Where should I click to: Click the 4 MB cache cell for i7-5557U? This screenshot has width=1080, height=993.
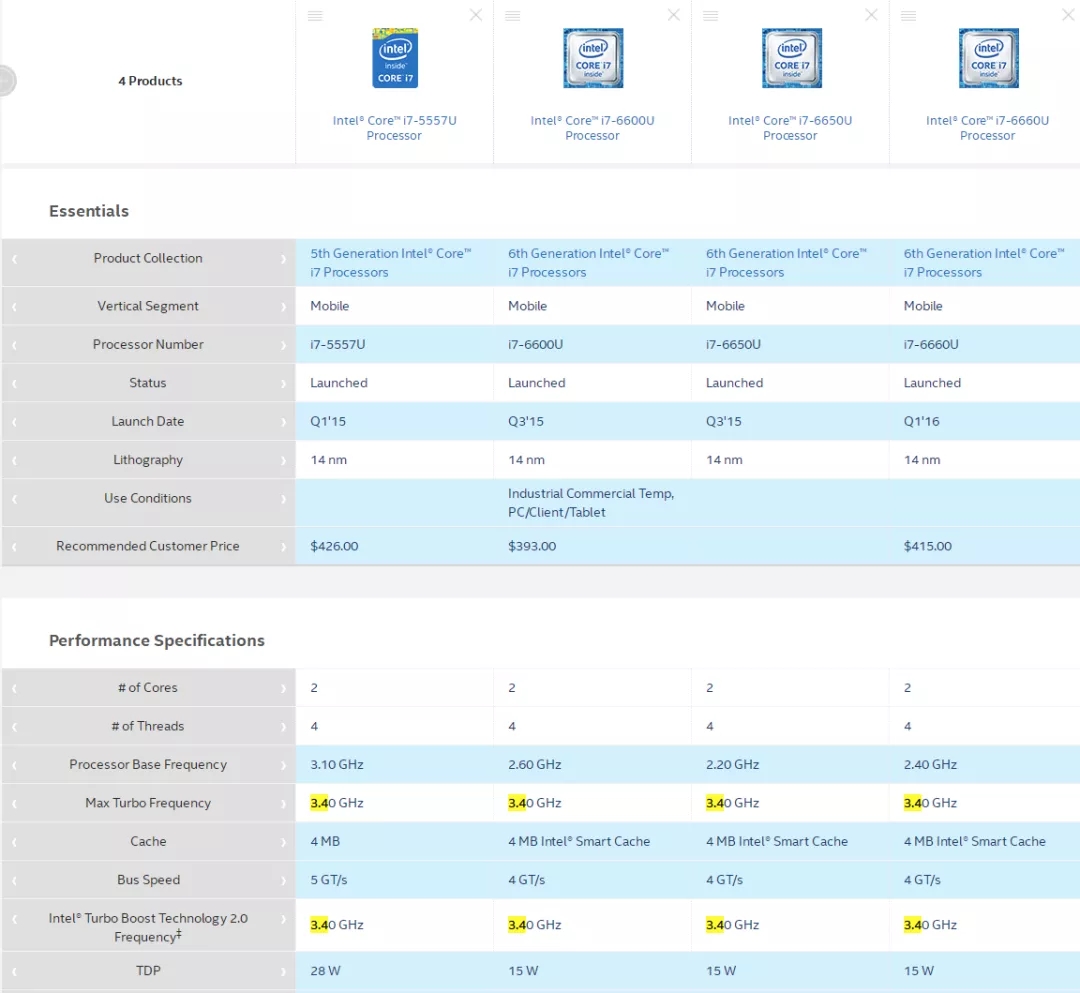(324, 842)
